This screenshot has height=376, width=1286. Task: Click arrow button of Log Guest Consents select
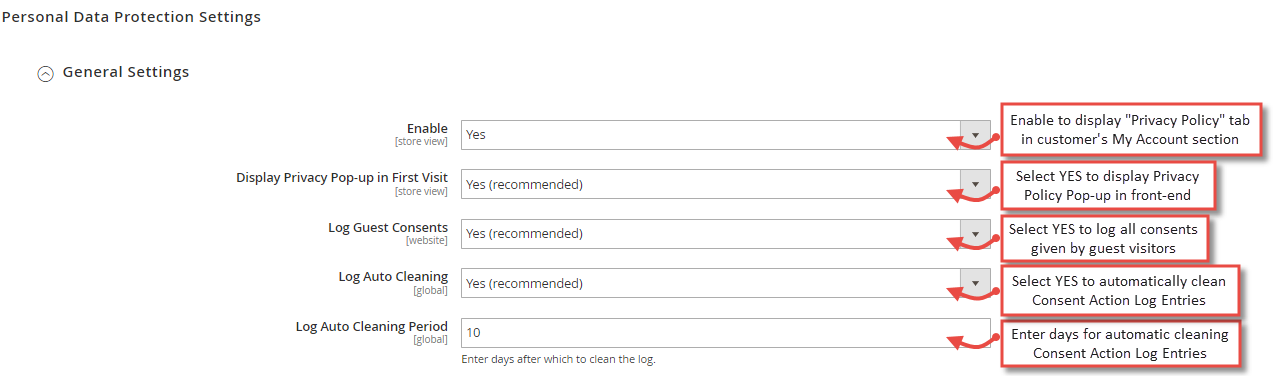pyautogui.click(x=975, y=233)
